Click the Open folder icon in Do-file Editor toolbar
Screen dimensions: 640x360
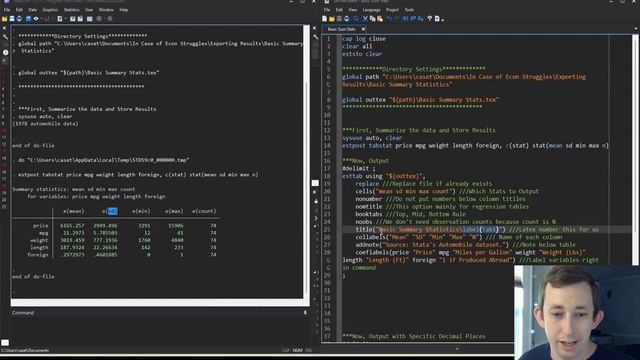tap(331, 19)
